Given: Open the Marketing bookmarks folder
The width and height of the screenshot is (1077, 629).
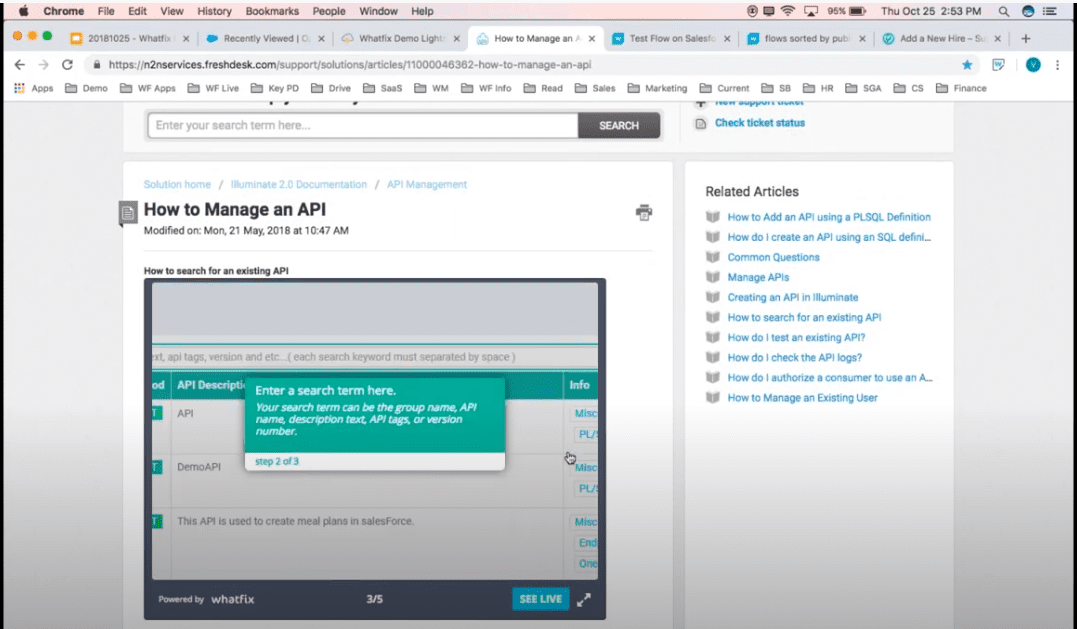Looking at the screenshot, I should (657, 88).
